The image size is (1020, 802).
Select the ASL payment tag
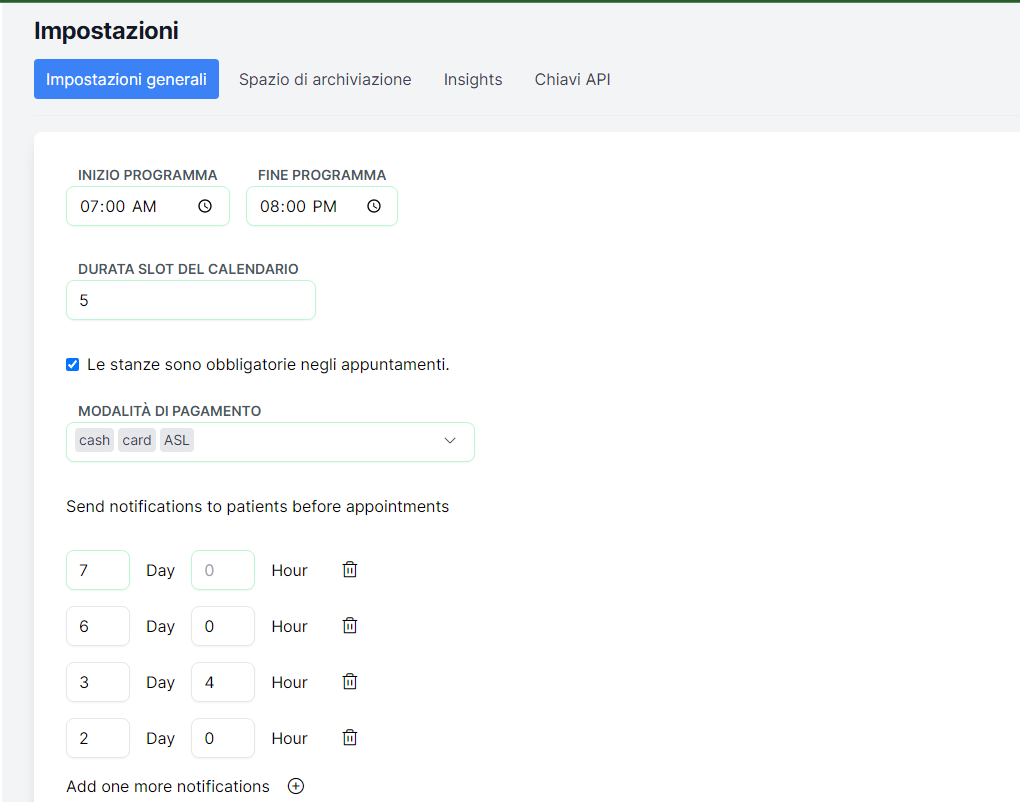coord(177,440)
